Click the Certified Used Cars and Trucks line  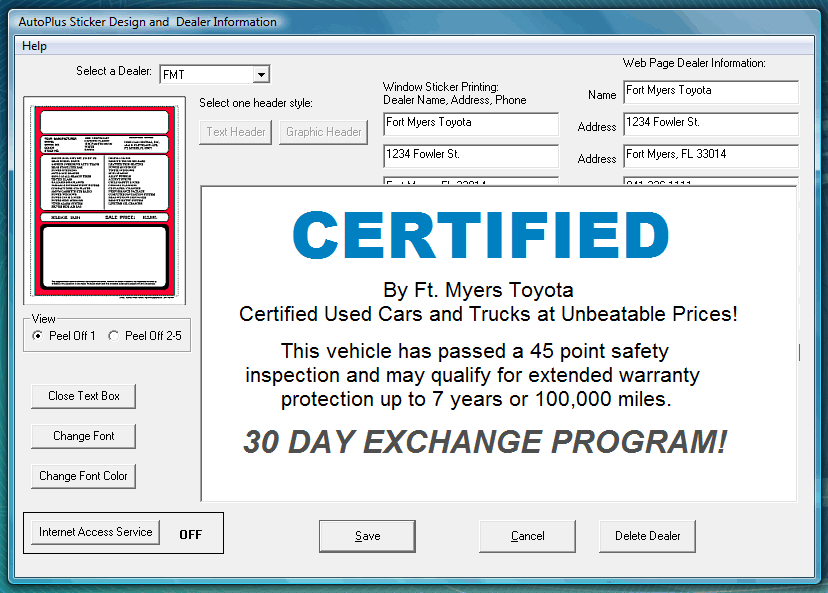click(x=488, y=314)
